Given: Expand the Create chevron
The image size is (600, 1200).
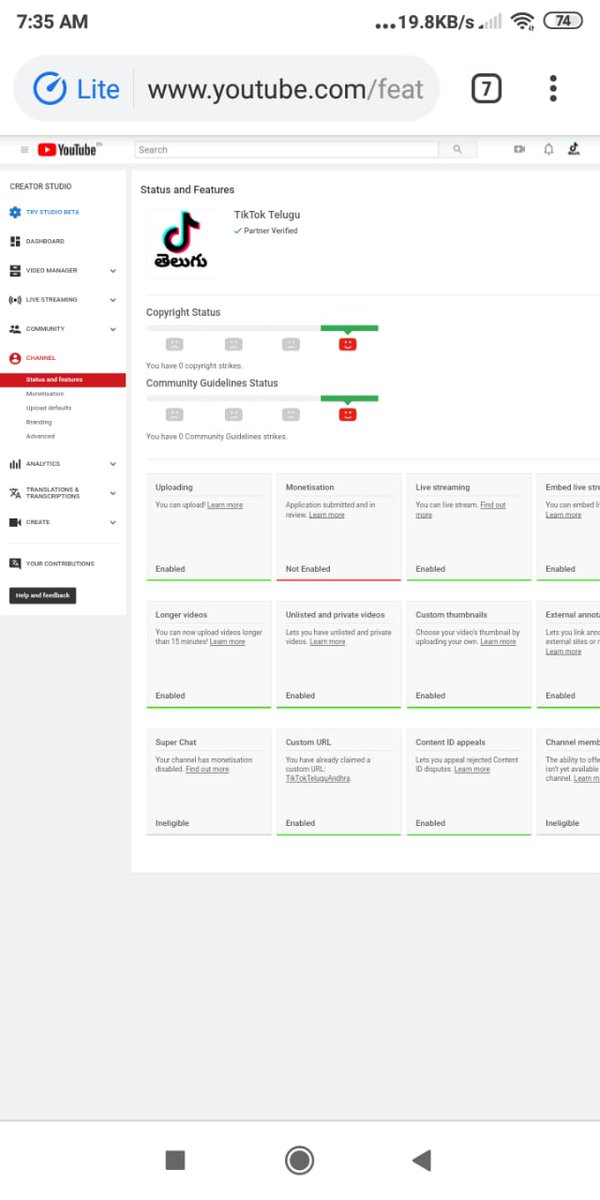Looking at the screenshot, I should (x=113, y=522).
